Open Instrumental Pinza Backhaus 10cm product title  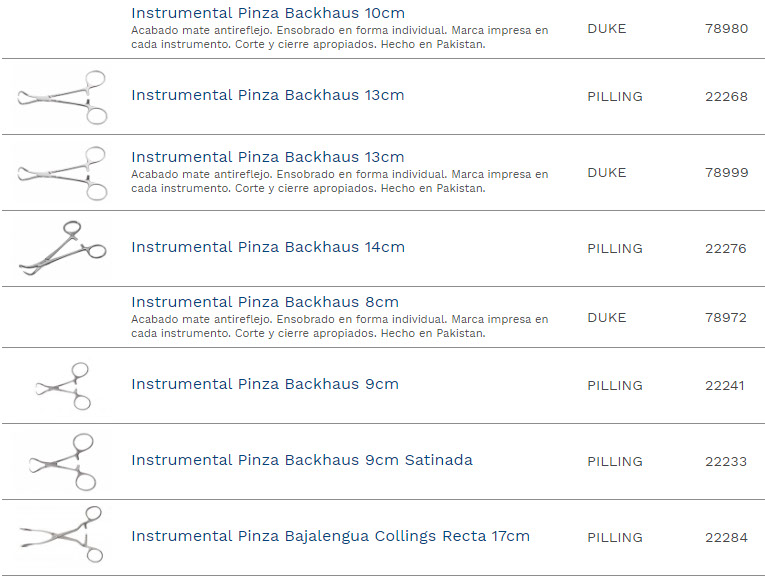click(268, 13)
